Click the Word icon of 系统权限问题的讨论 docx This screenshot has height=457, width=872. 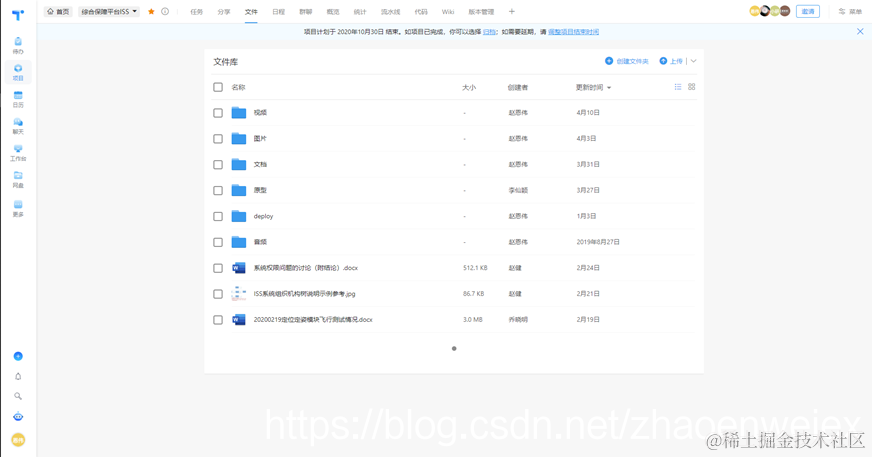click(x=239, y=268)
